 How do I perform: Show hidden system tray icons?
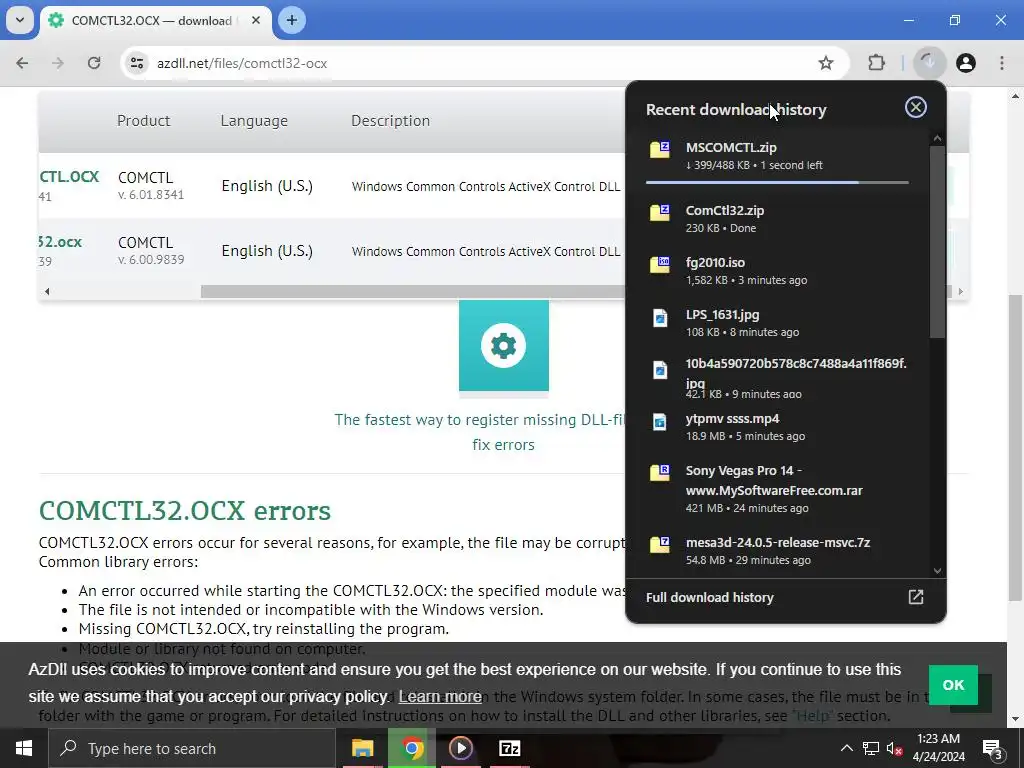[846, 748]
